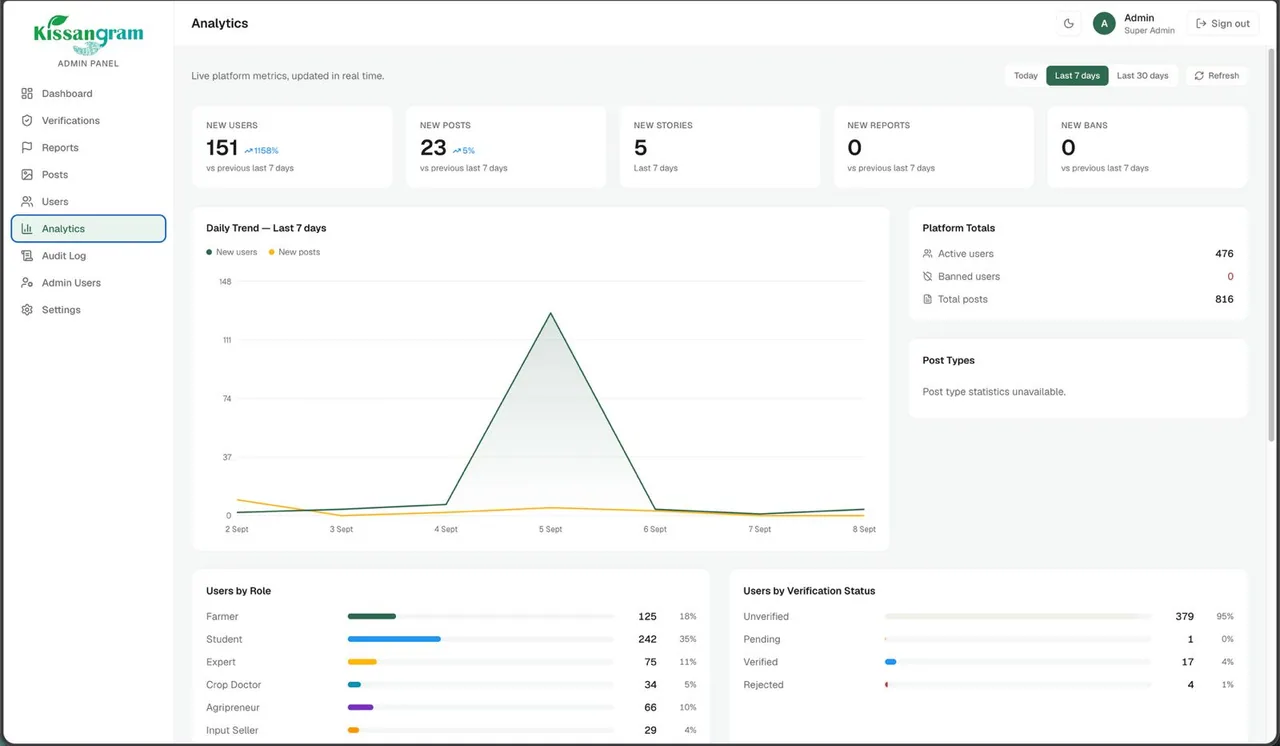Click the Users people icon in sidebar

click(x=27, y=202)
